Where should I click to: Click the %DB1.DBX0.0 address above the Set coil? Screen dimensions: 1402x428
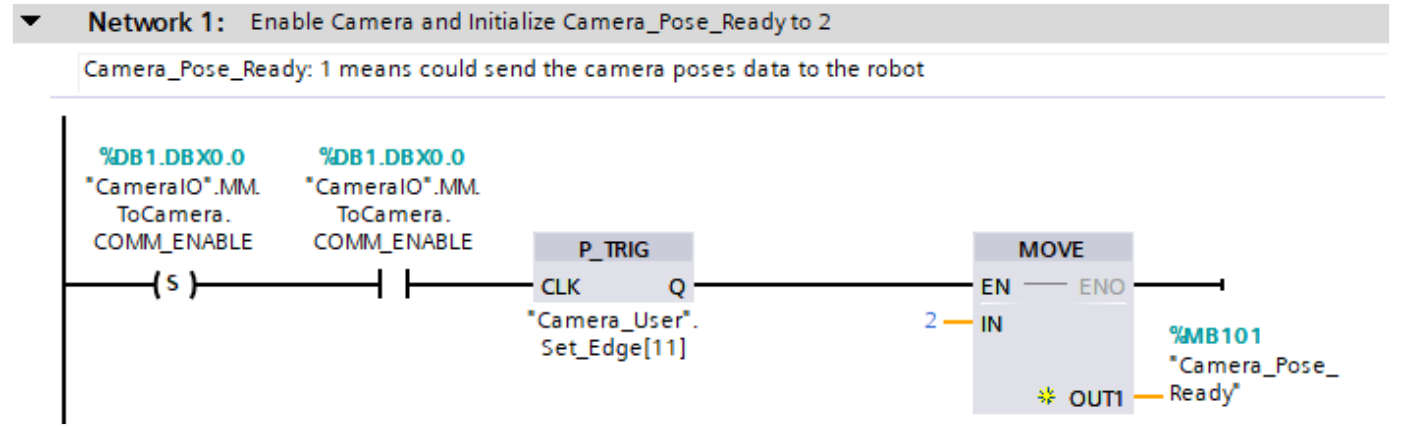pyautogui.click(x=172, y=158)
